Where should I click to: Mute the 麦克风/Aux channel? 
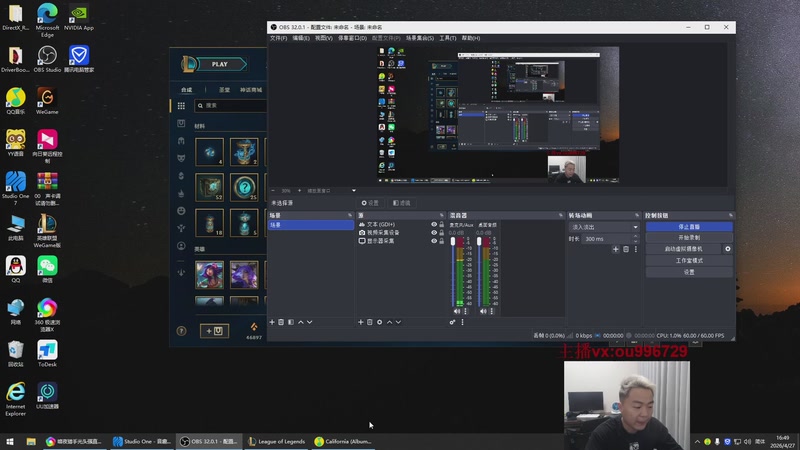[x=457, y=311]
